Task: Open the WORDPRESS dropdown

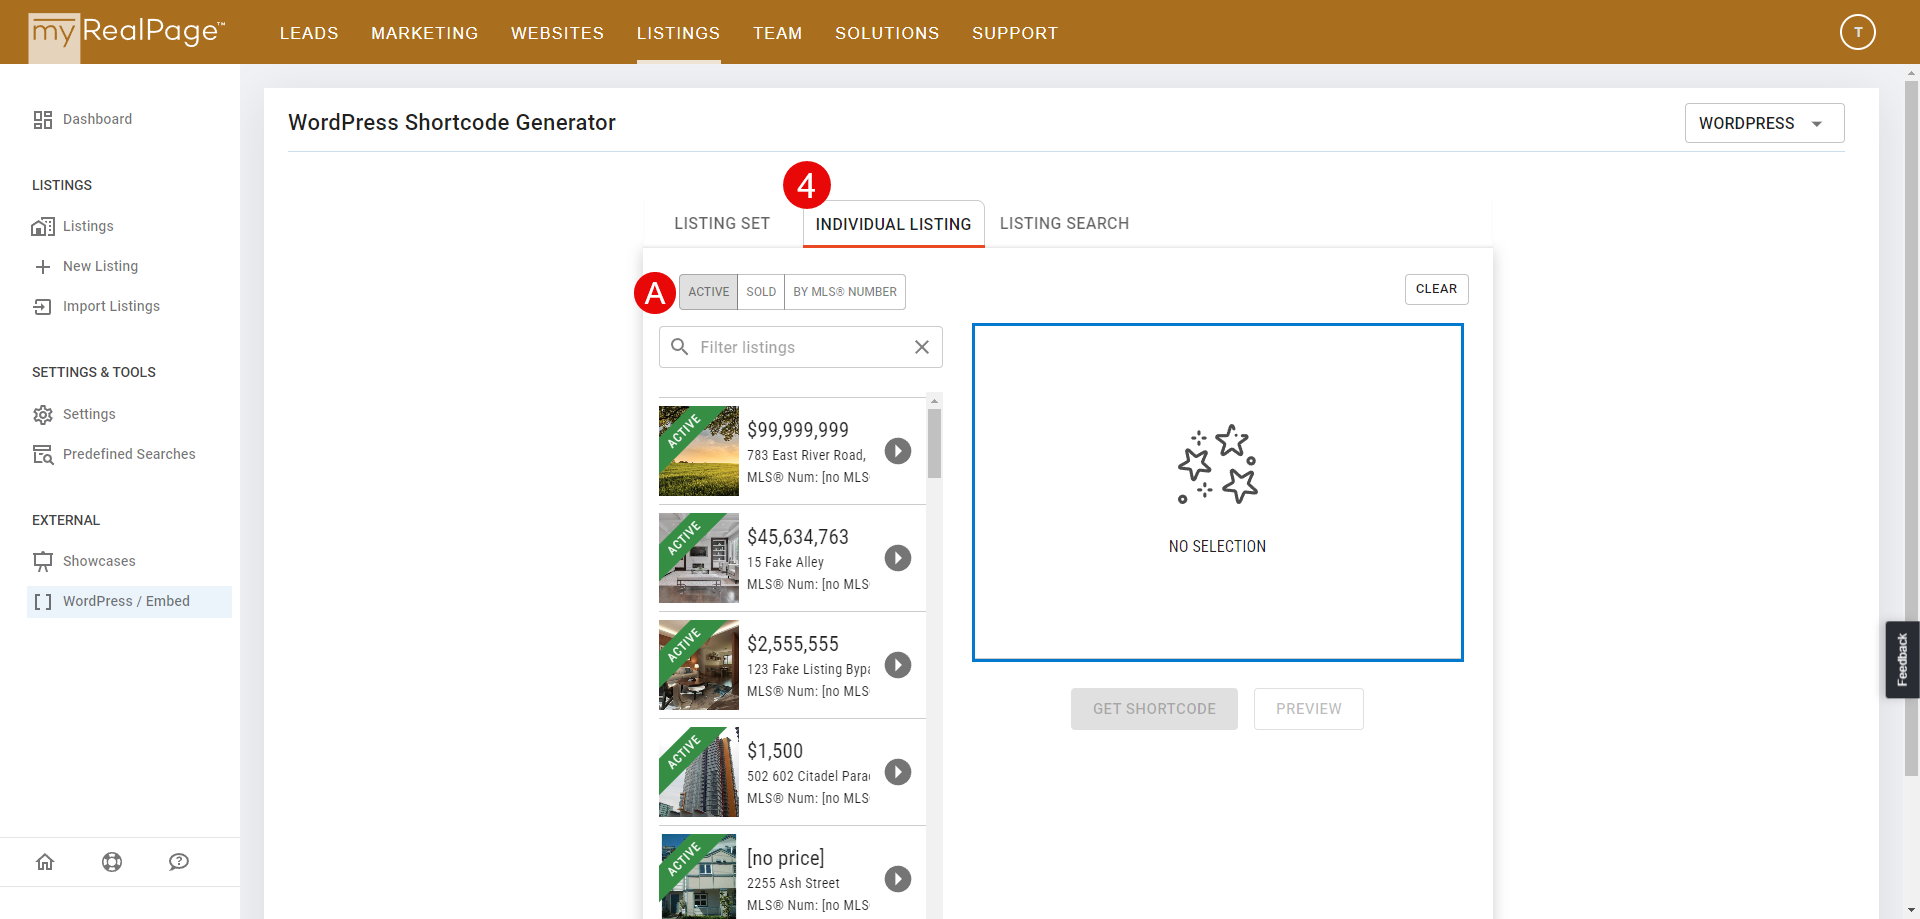Action: pyautogui.click(x=1764, y=123)
